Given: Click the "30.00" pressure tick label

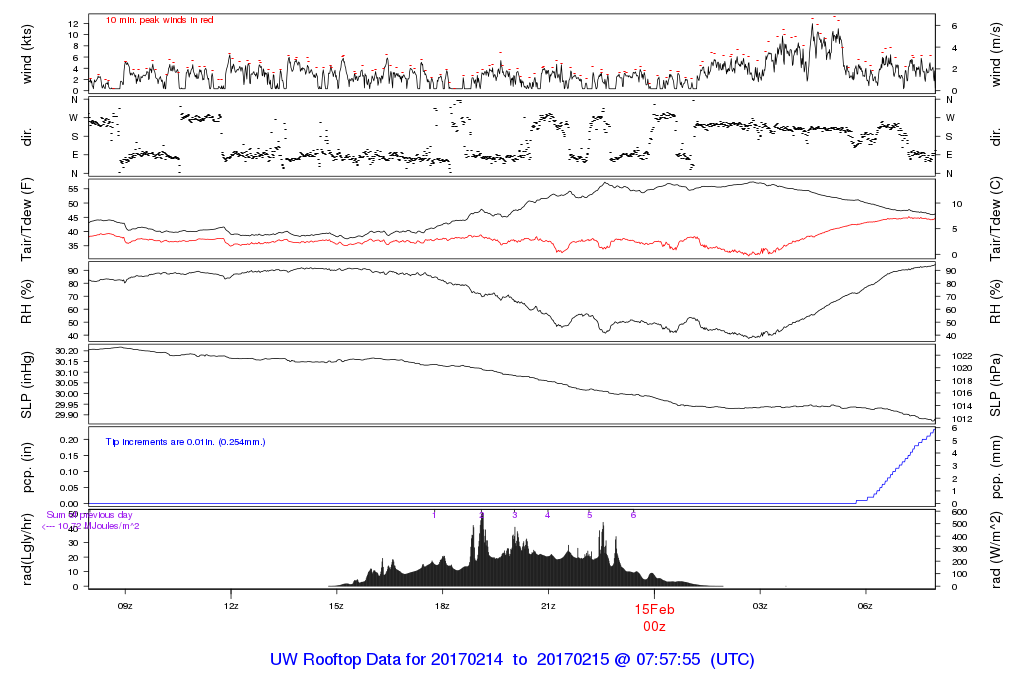Looking at the screenshot, I should (67, 394).
